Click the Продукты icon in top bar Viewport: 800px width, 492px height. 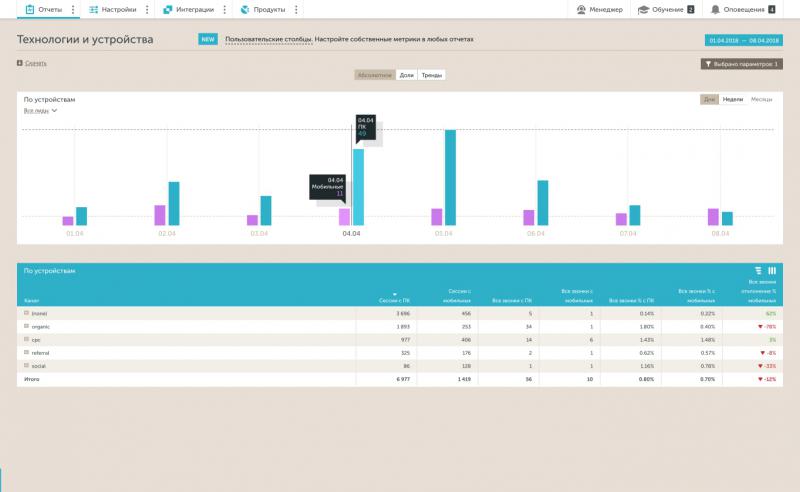point(244,9)
